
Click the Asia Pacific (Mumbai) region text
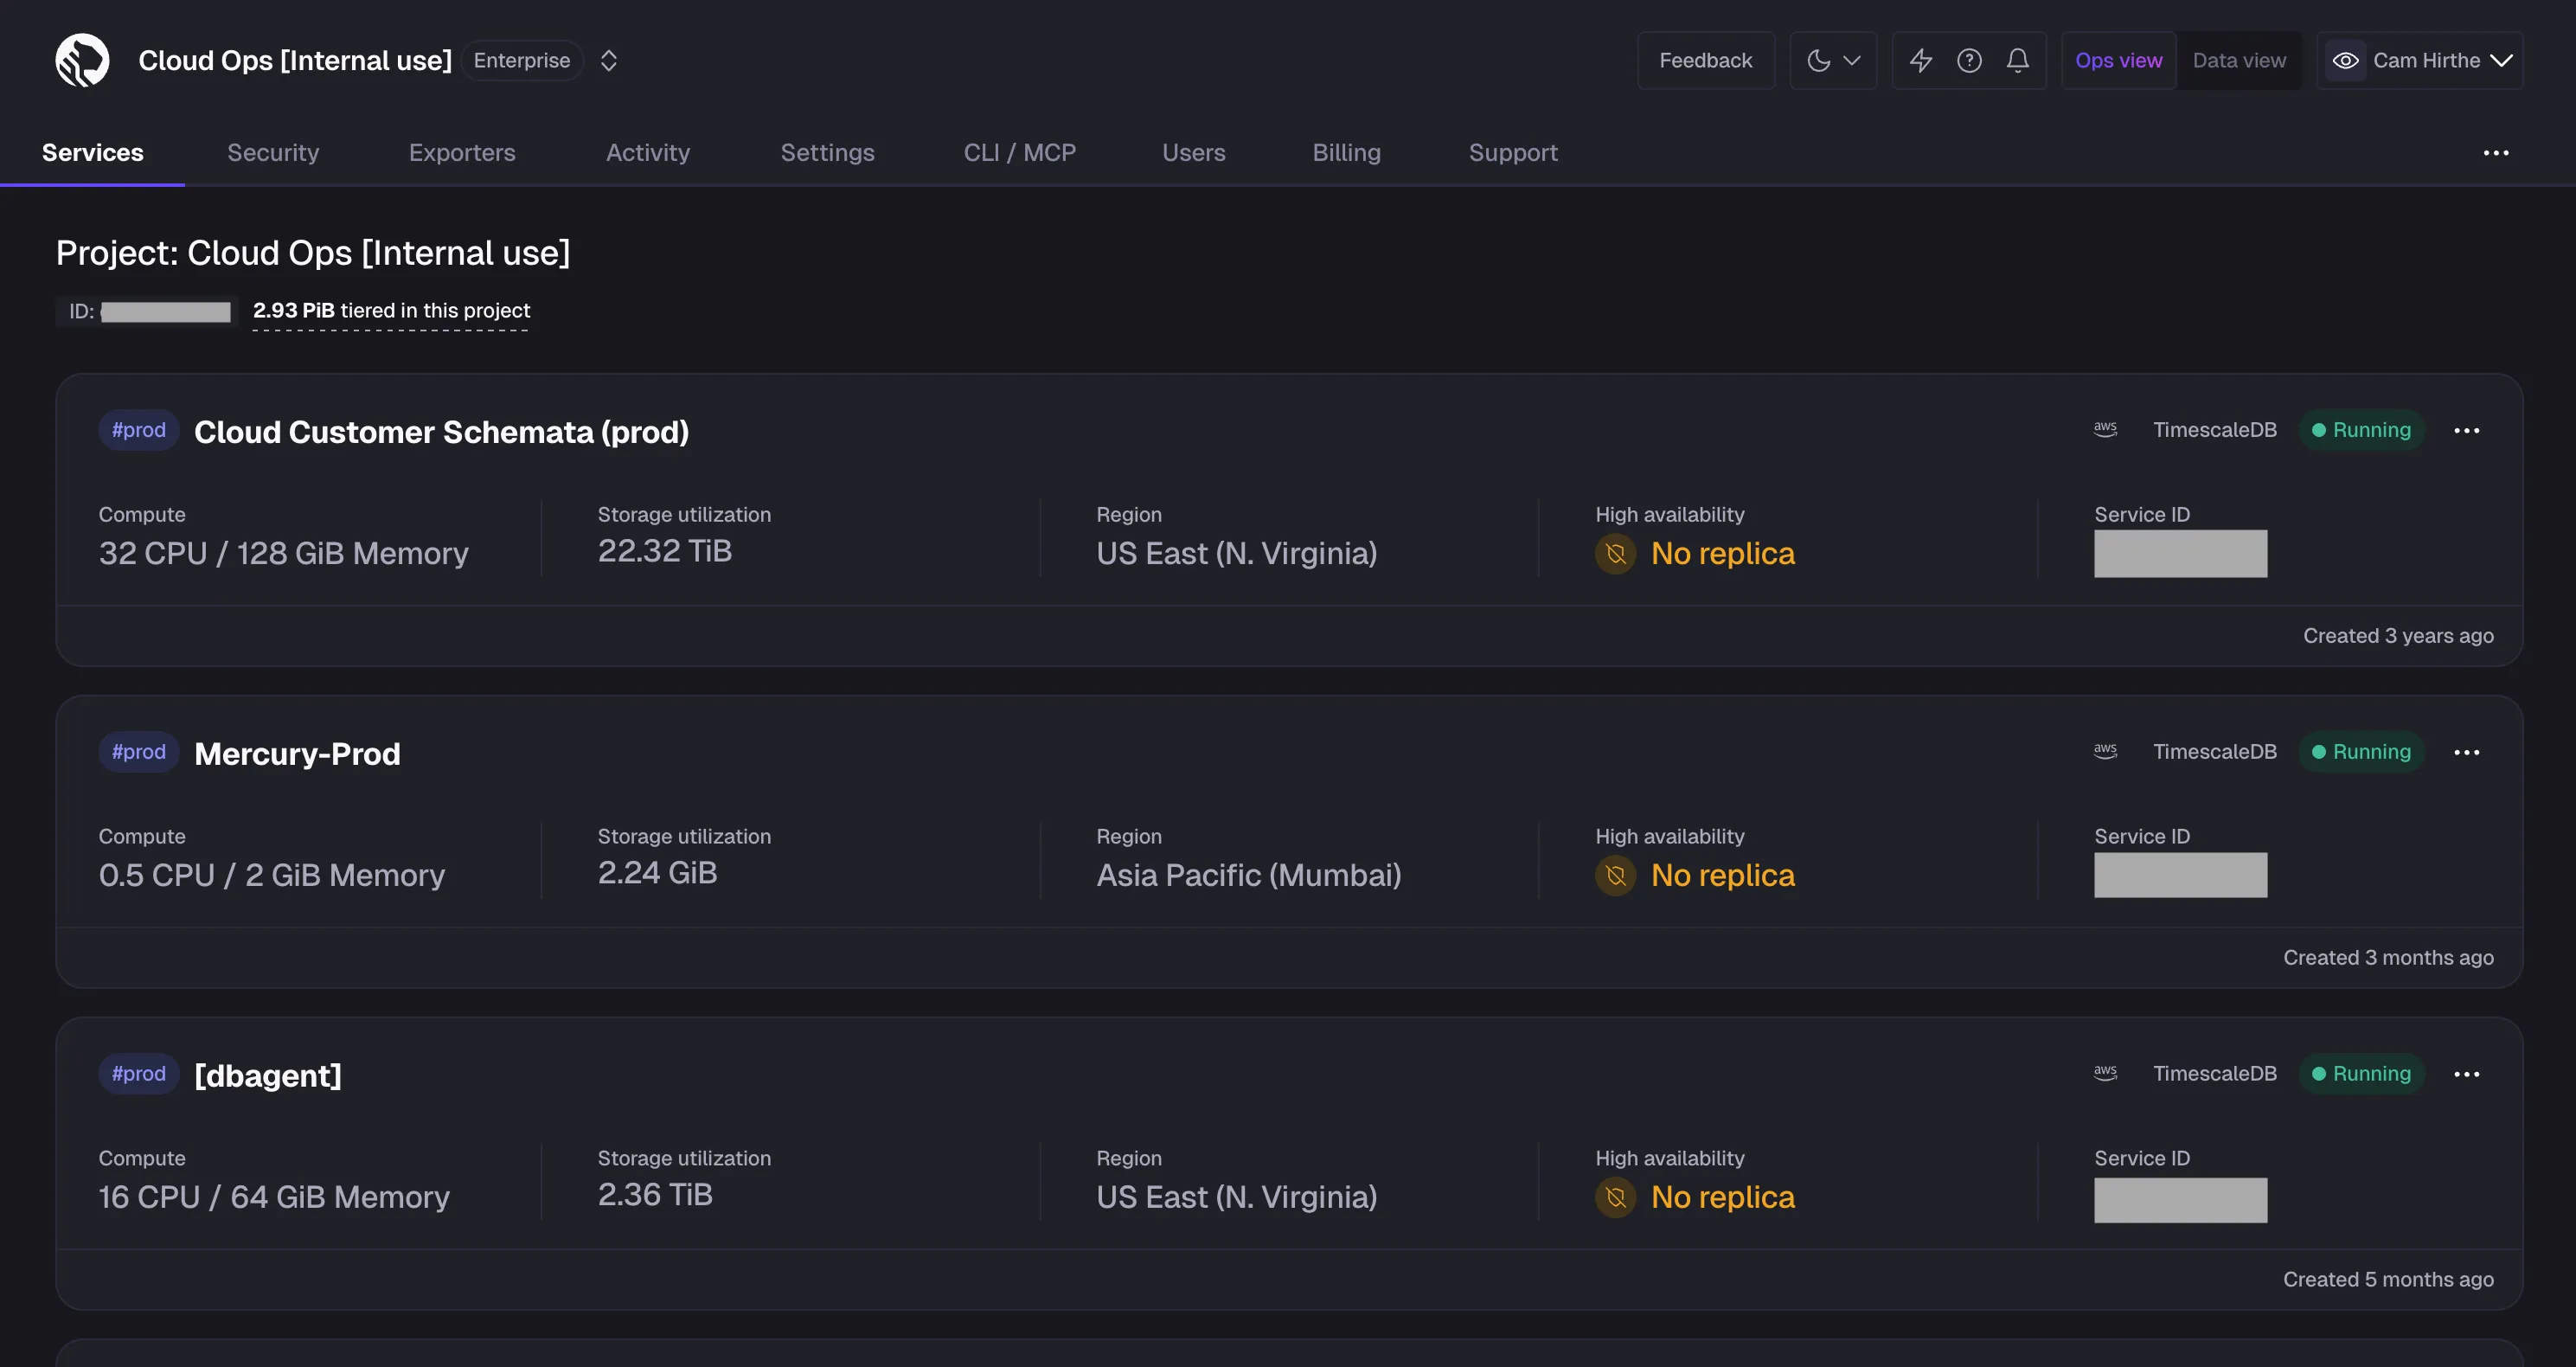click(x=1248, y=875)
